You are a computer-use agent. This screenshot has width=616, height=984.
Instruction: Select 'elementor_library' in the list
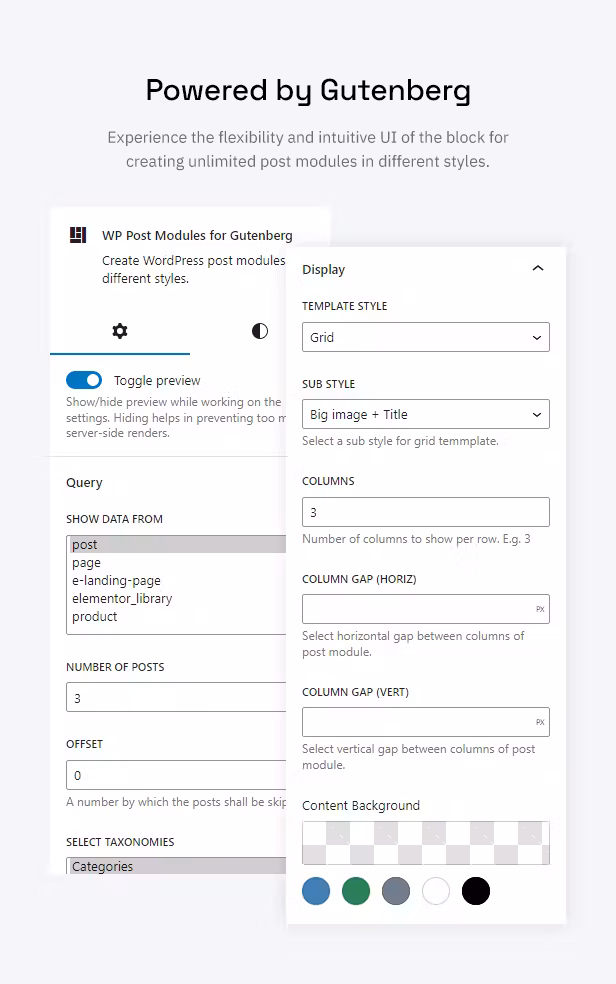[x=177, y=598]
